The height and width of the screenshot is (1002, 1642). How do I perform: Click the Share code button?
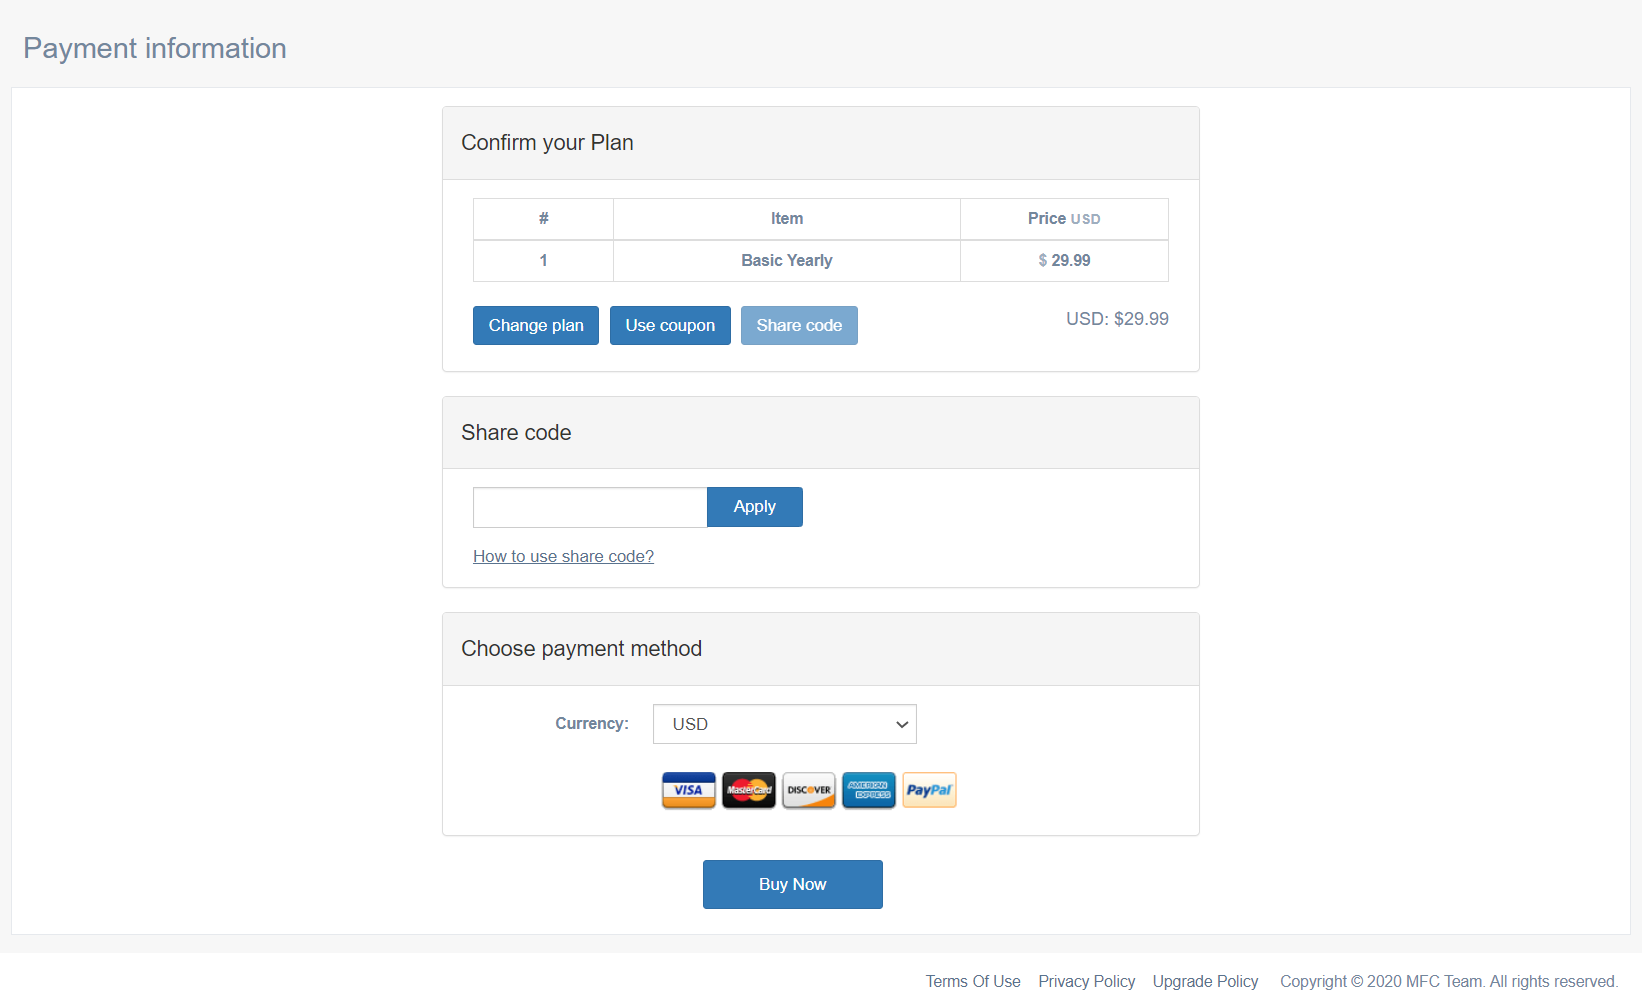click(799, 326)
